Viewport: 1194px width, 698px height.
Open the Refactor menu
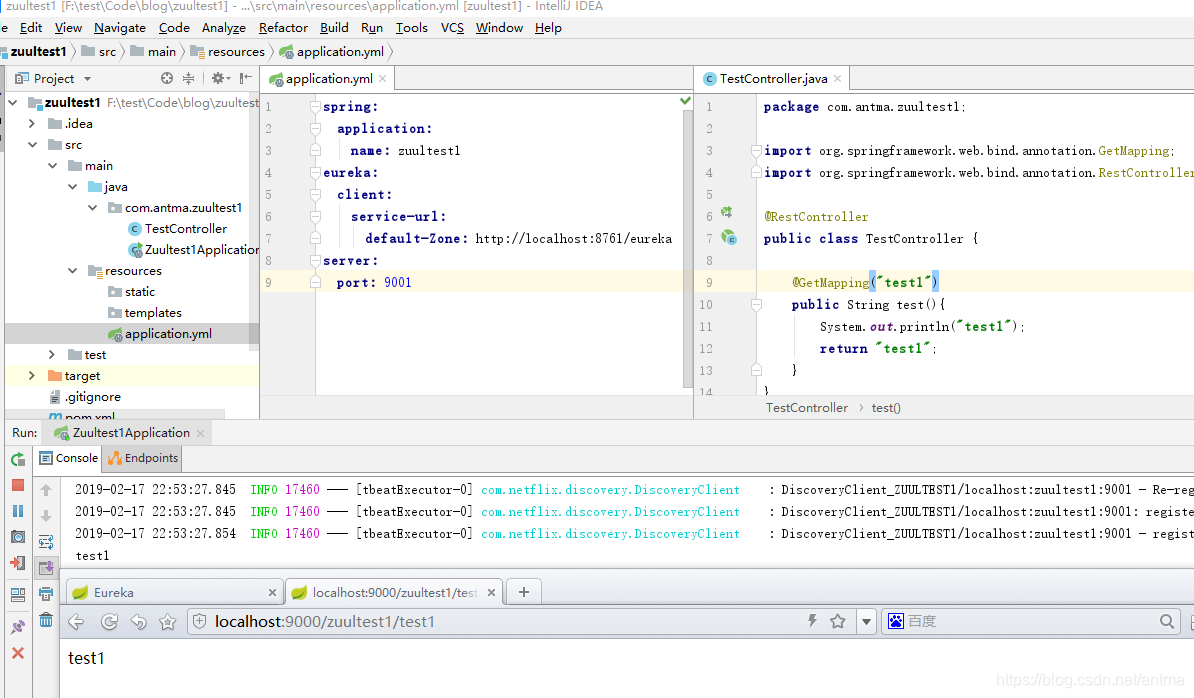pos(283,28)
